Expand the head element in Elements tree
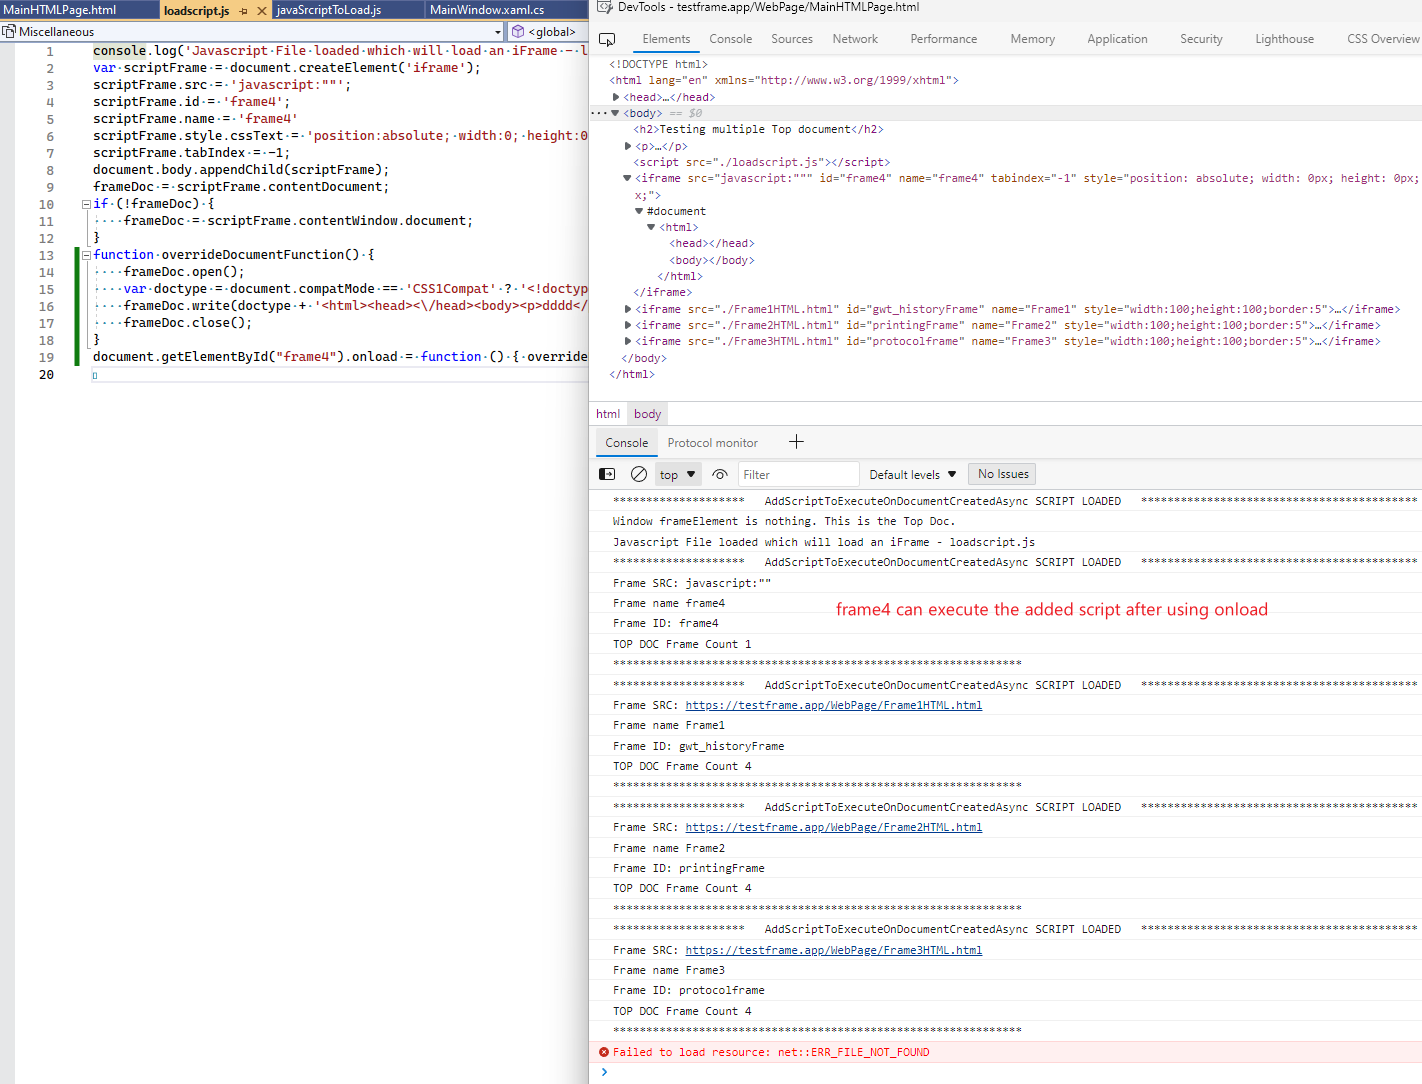 (x=616, y=97)
